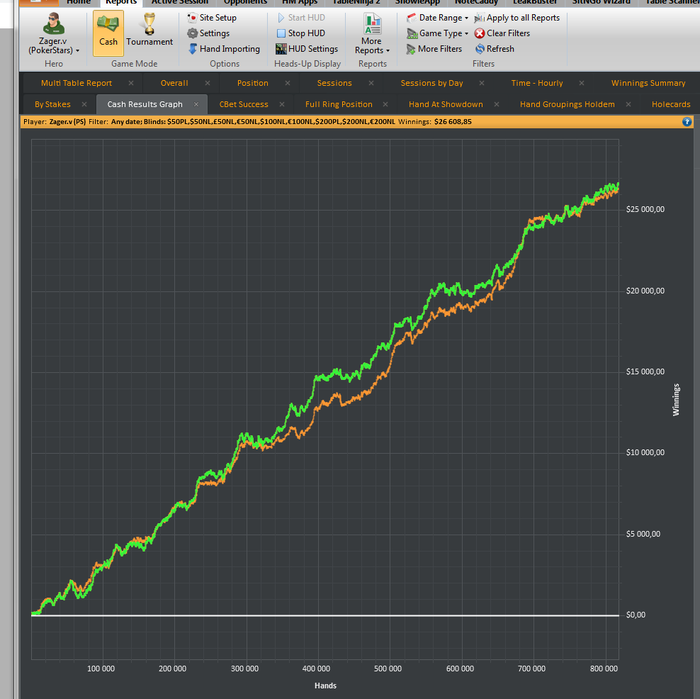Open the Zager.v hero avatar icon
Image resolution: width=700 pixels, height=699 pixels.
(x=54, y=24)
